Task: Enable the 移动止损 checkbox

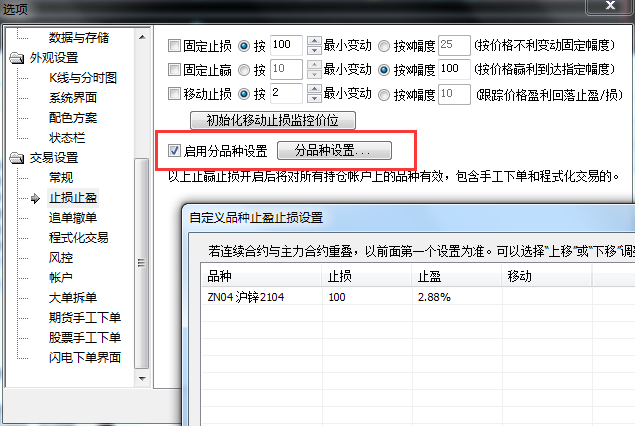Action: pos(174,94)
